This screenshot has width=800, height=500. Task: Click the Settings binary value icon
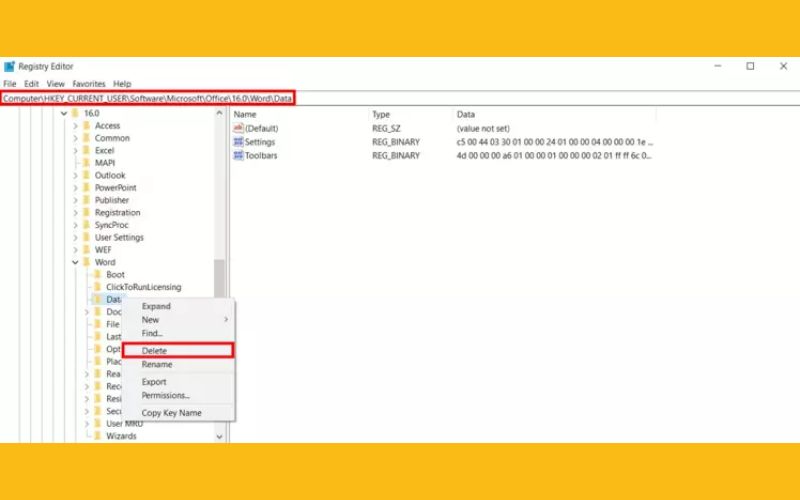(238, 142)
